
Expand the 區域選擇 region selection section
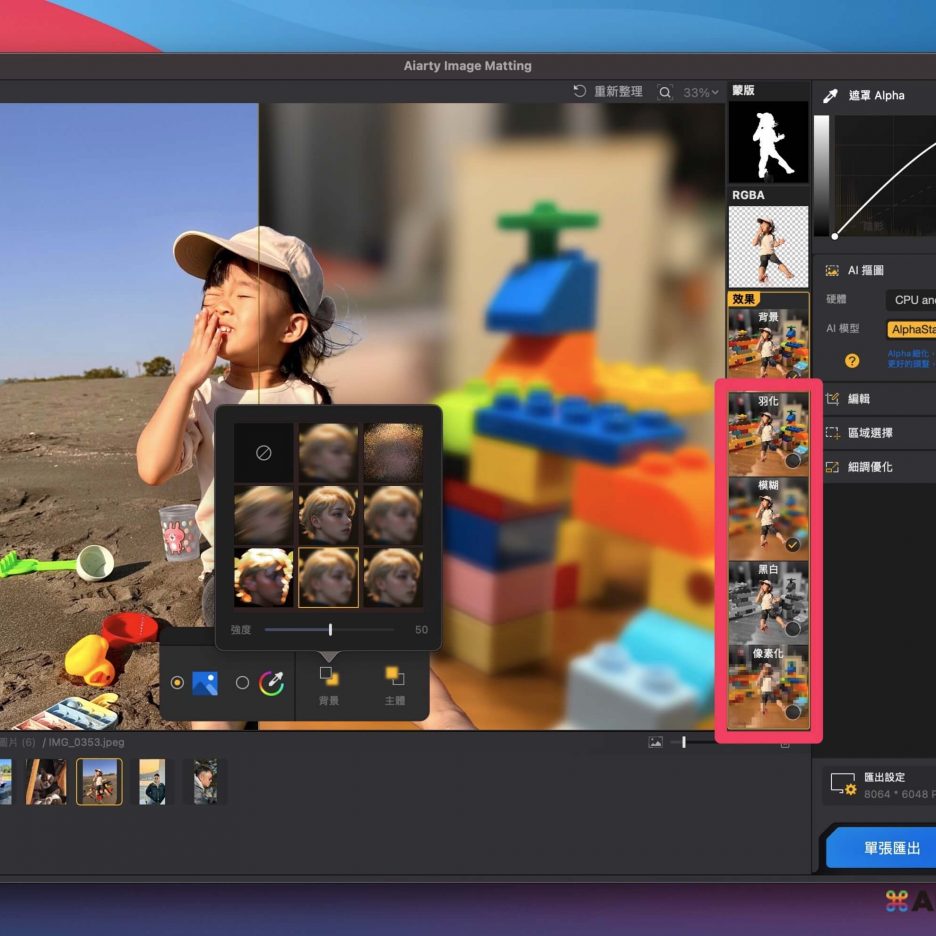[868, 433]
